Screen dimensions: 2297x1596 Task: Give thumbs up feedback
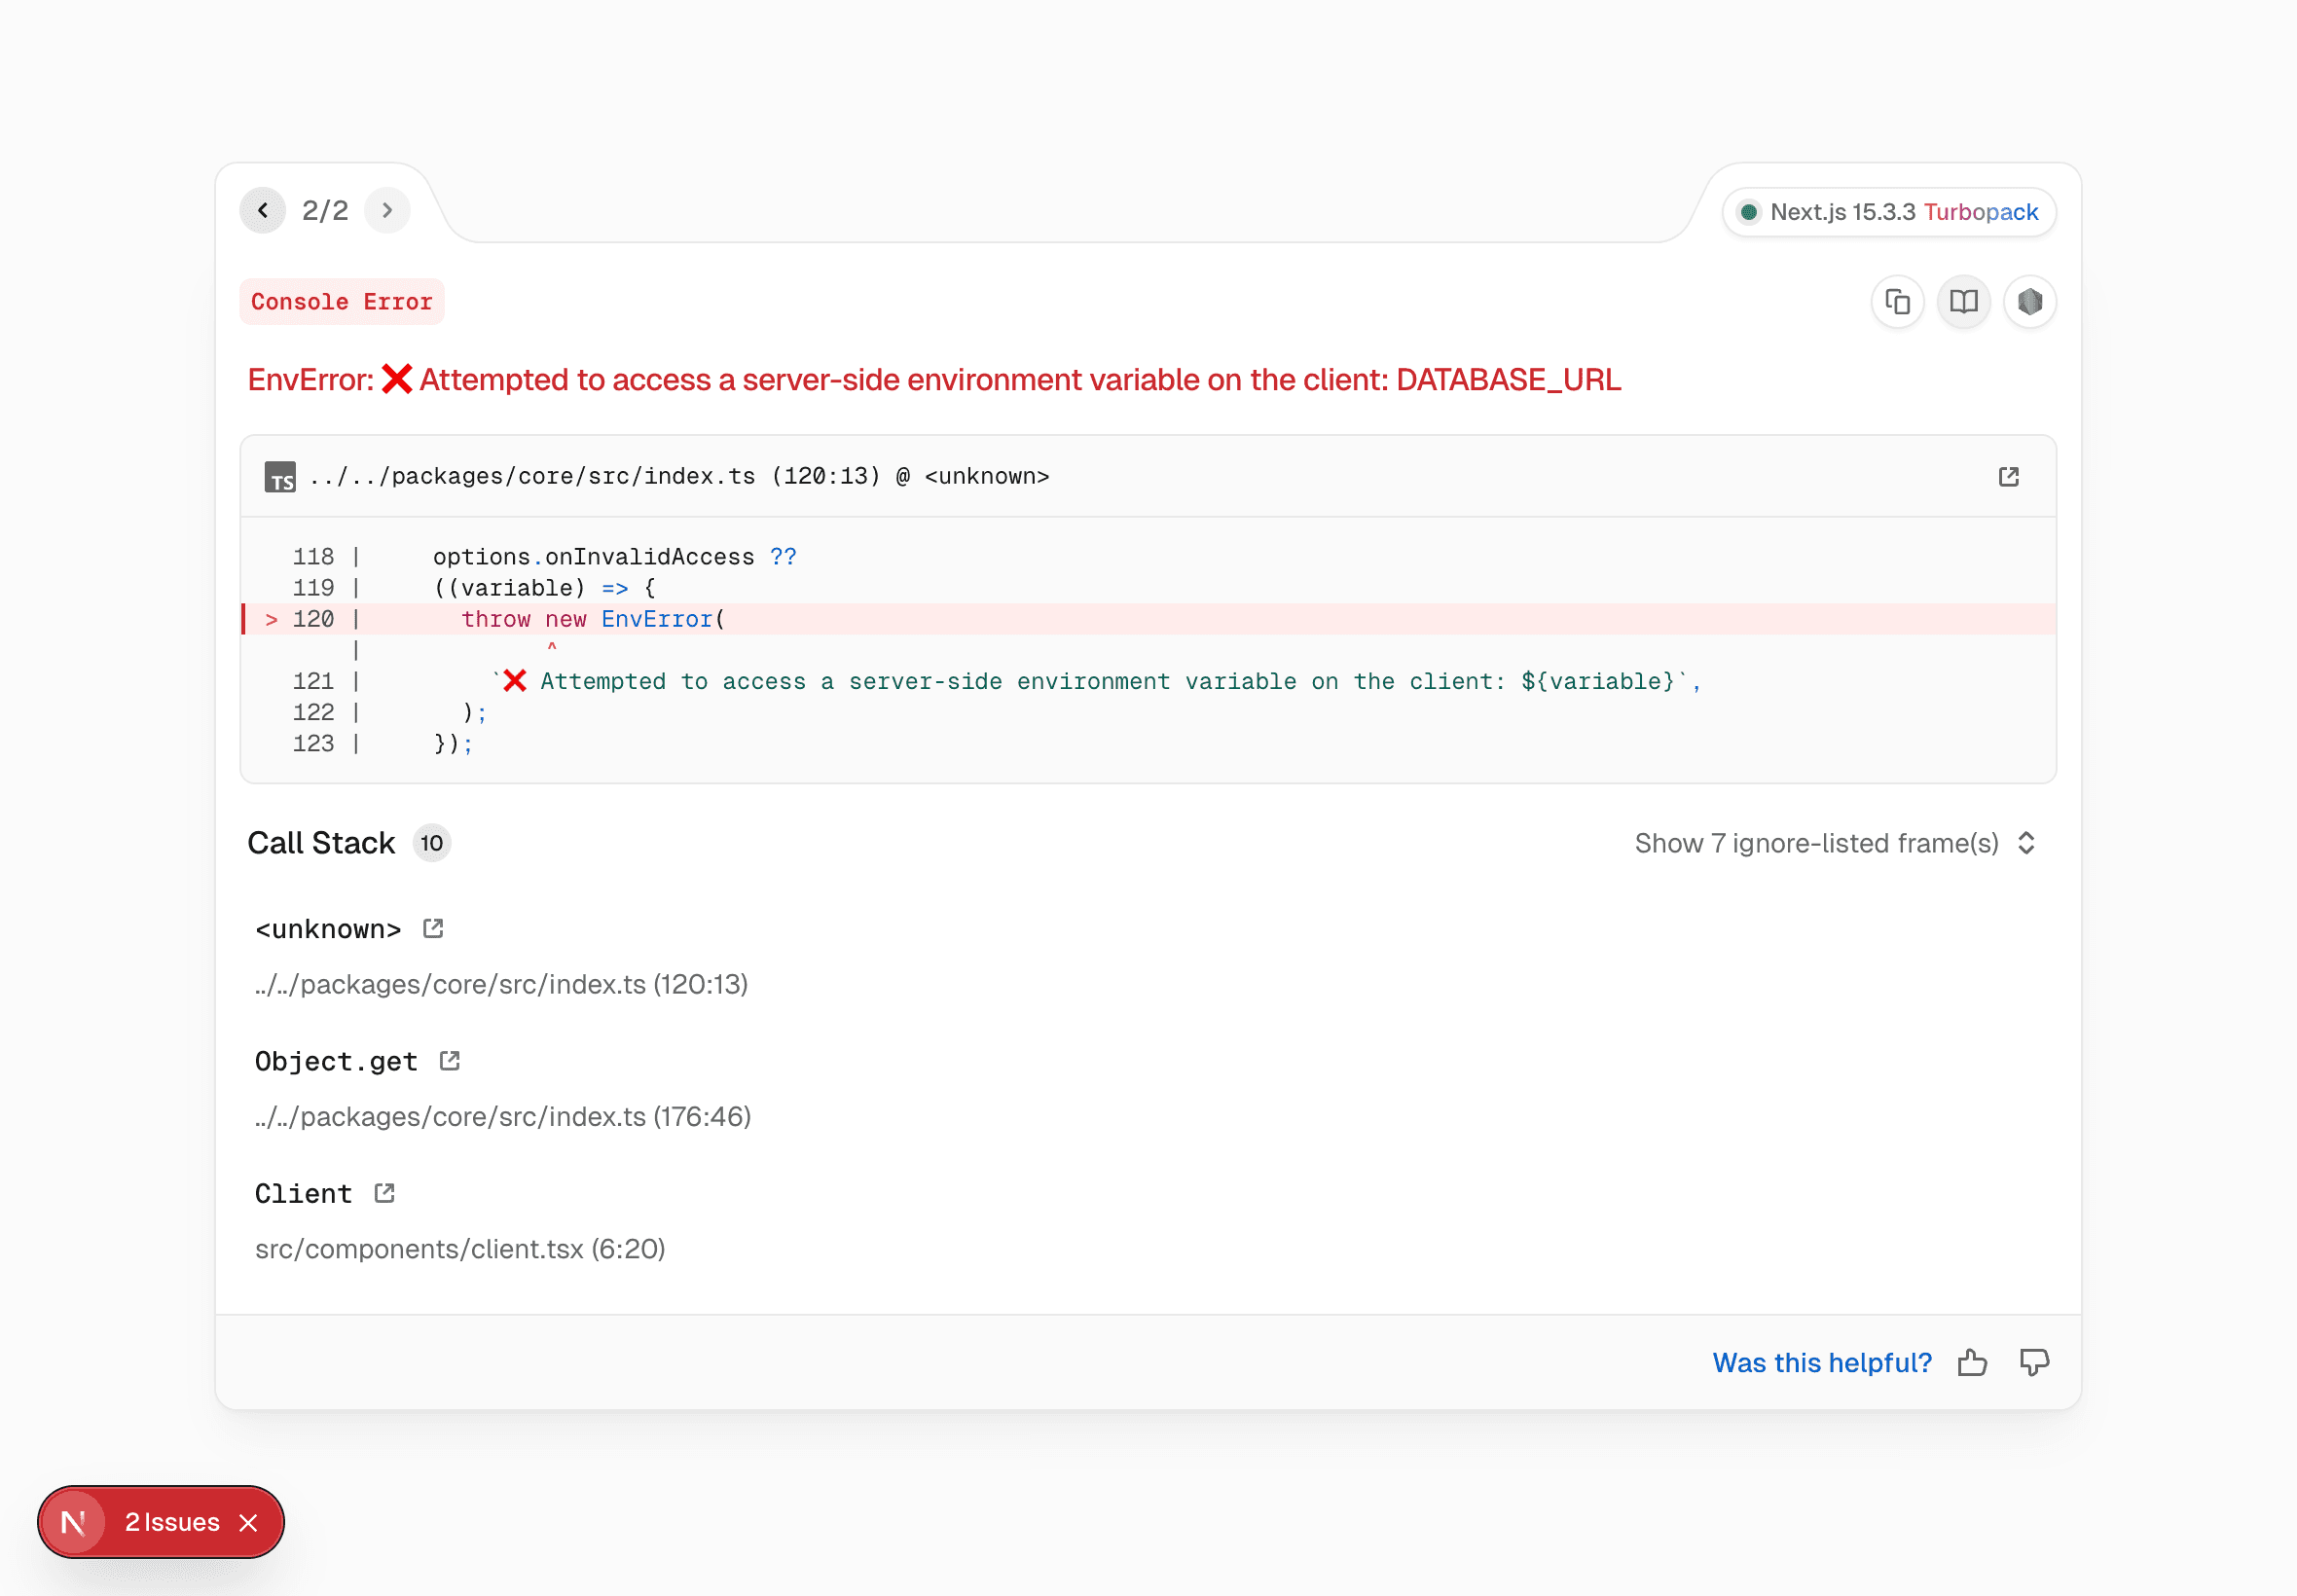1972,1362
